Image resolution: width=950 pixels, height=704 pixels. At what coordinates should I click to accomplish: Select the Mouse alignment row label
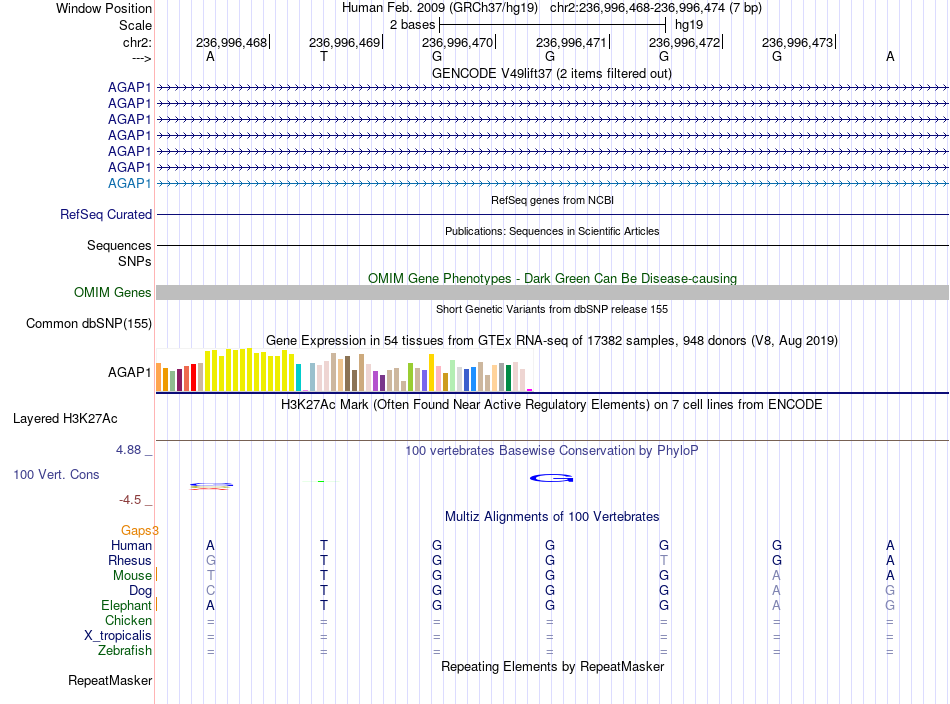132,576
